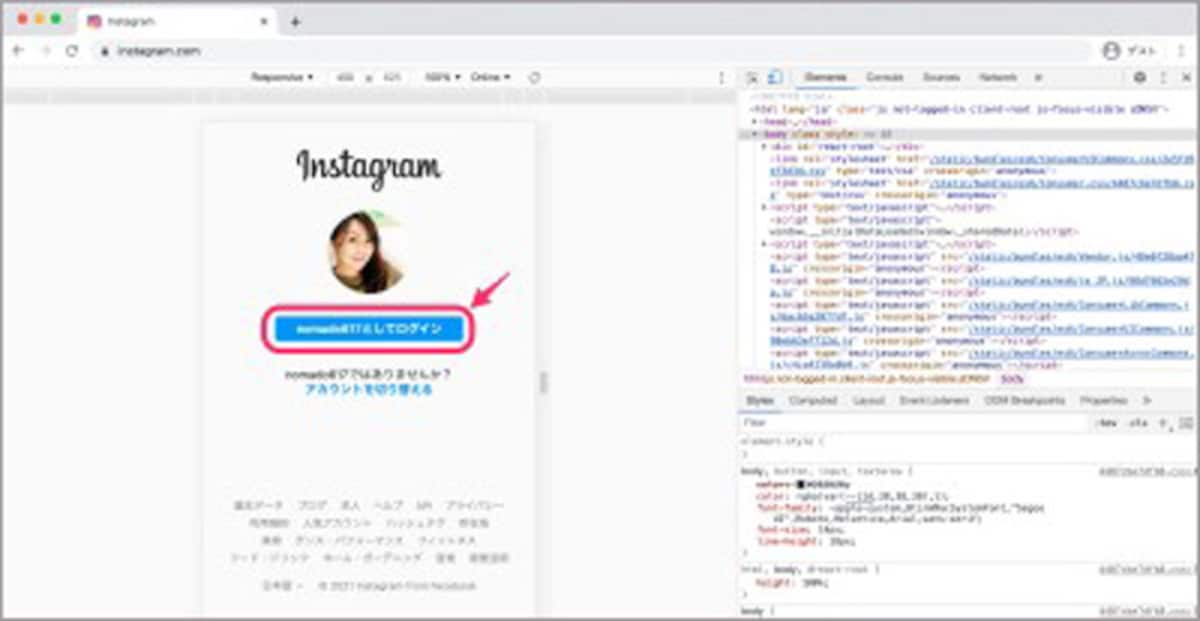
Task: Toggle the :hov element state button
Action: coord(1106,423)
